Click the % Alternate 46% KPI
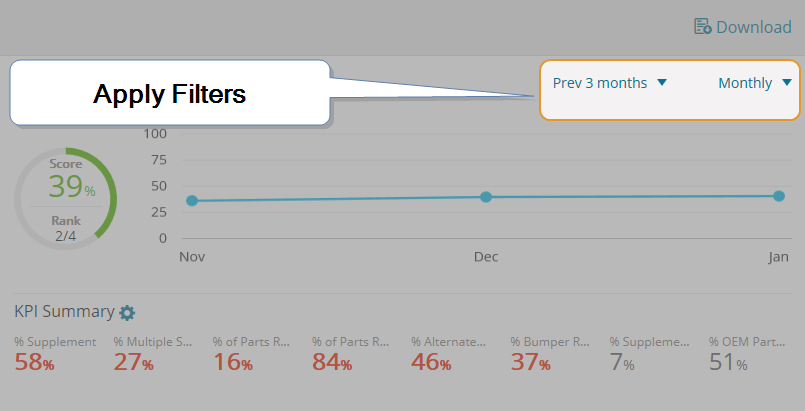The image size is (805, 411). 450,354
